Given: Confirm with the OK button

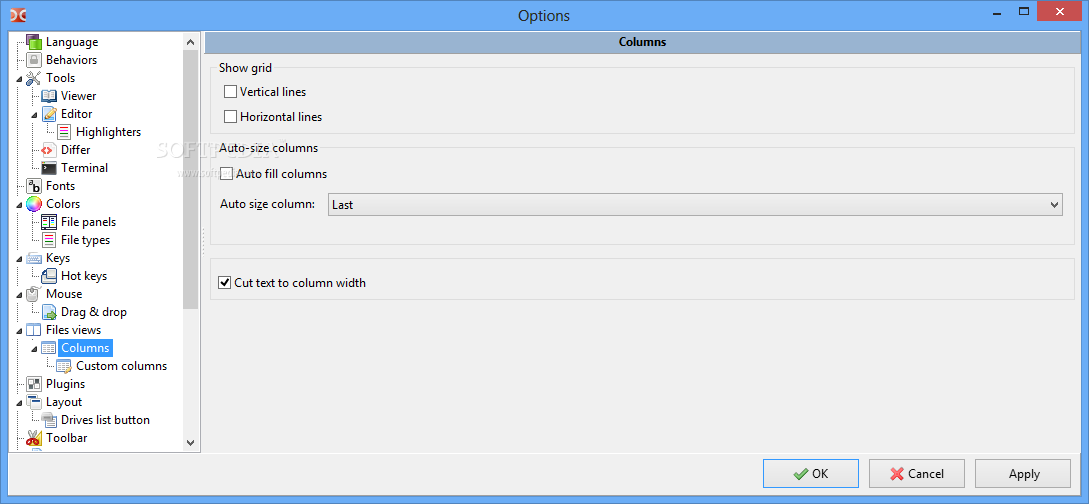Looking at the screenshot, I should click(x=810, y=473).
